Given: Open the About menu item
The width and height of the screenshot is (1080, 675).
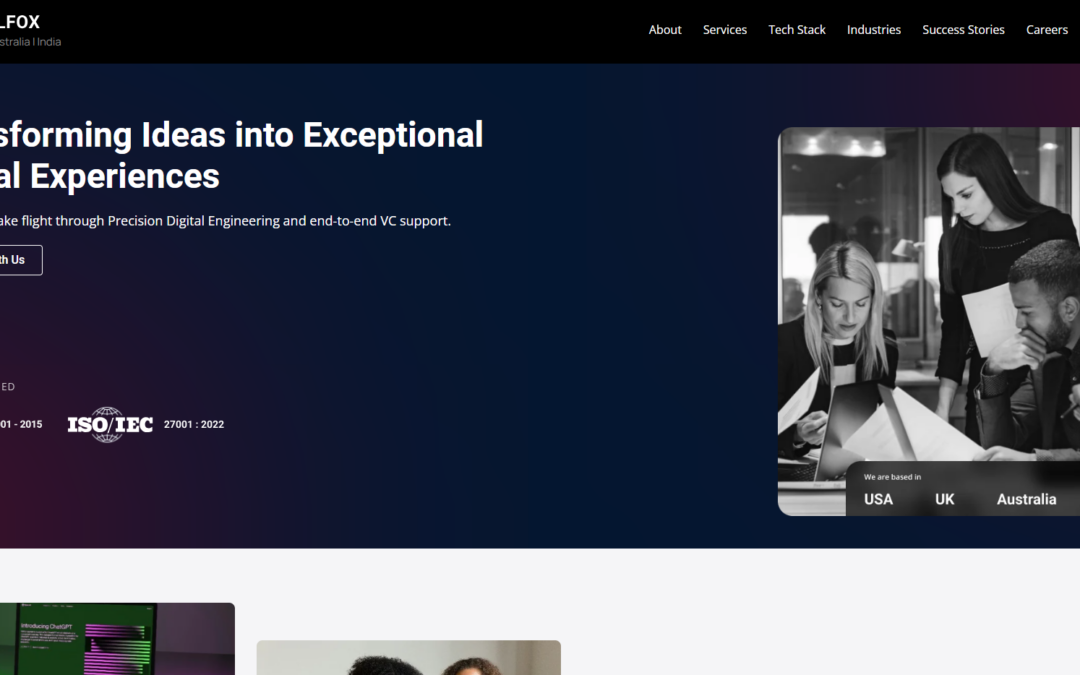Looking at the screenshot, I should [x=665, y=30].
